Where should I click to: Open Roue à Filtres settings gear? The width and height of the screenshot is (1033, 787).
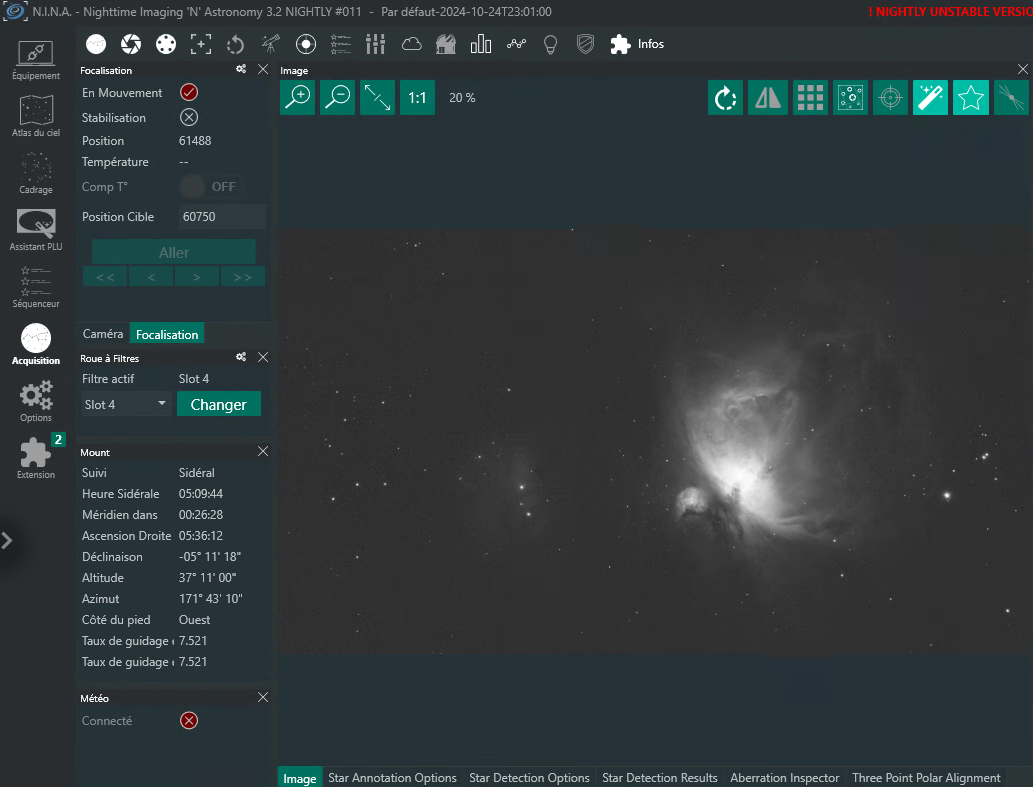click(241, 357)
